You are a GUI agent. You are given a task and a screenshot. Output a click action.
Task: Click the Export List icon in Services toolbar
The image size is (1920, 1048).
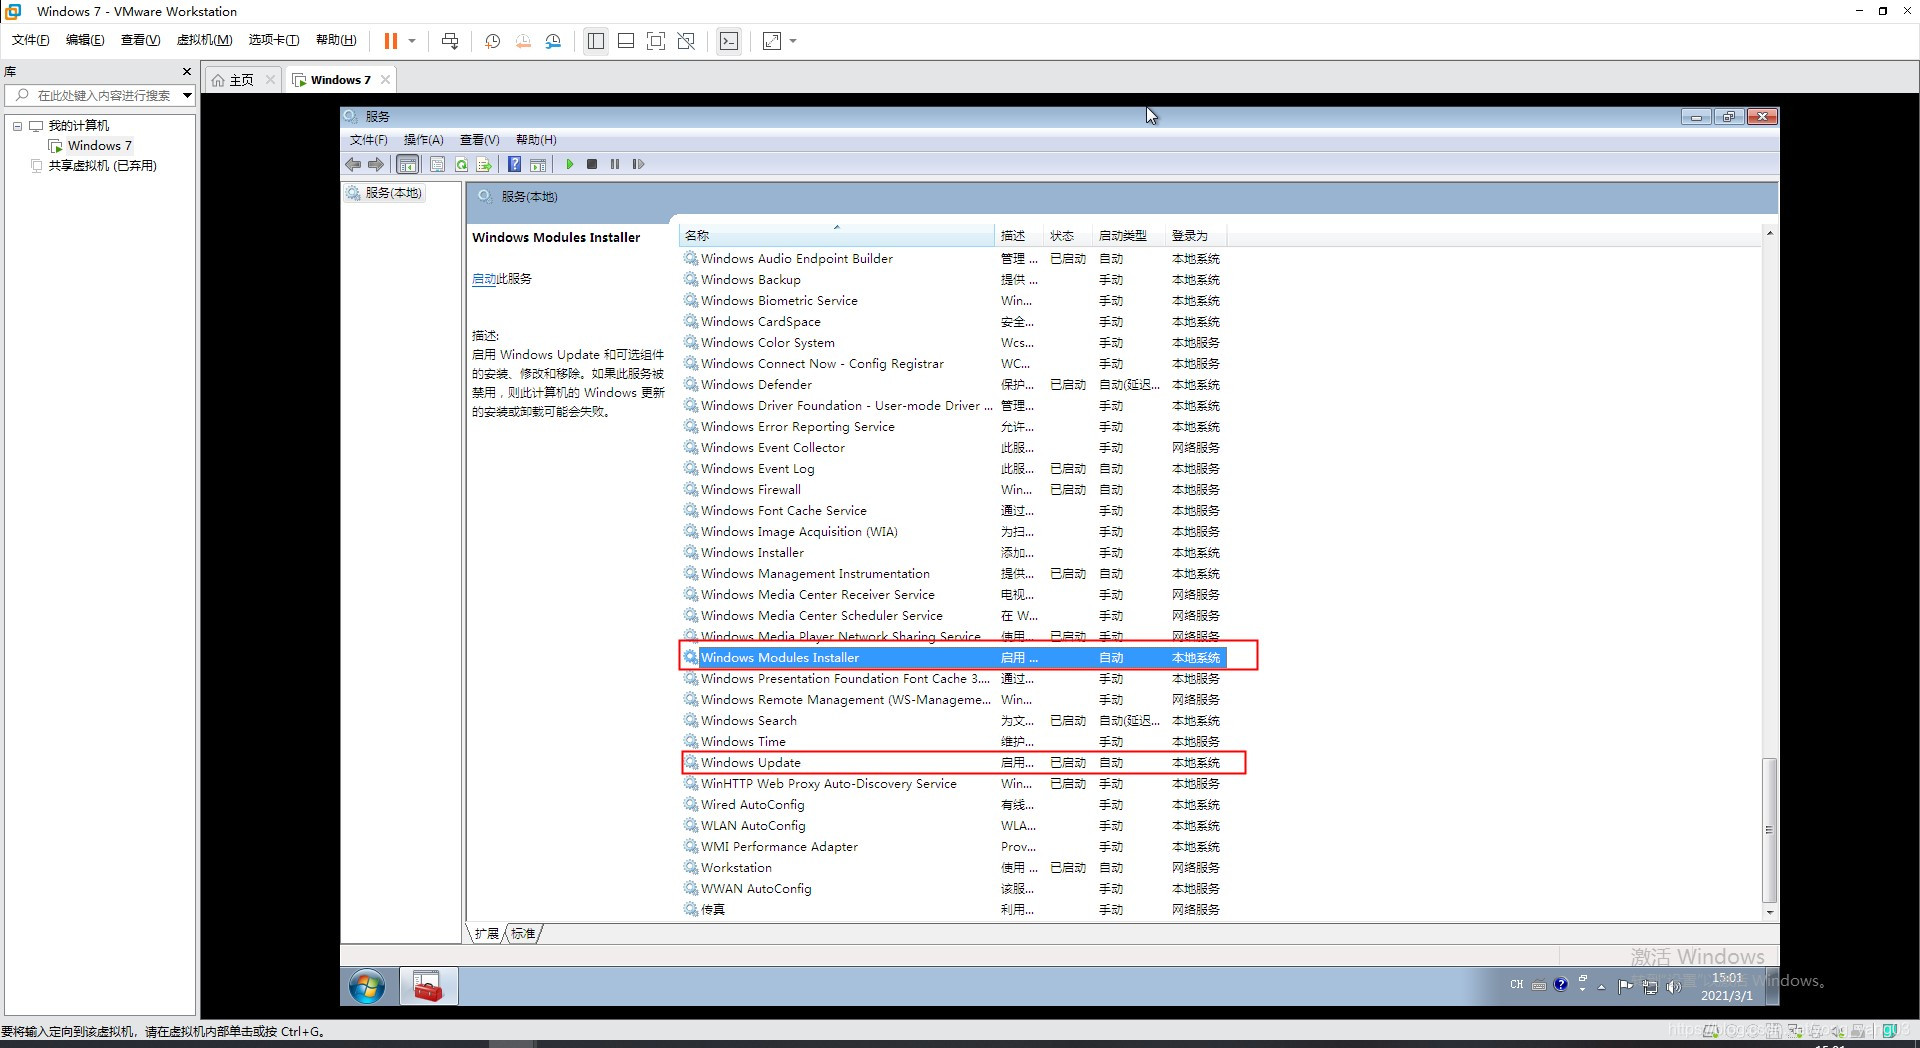pos(484,164)
